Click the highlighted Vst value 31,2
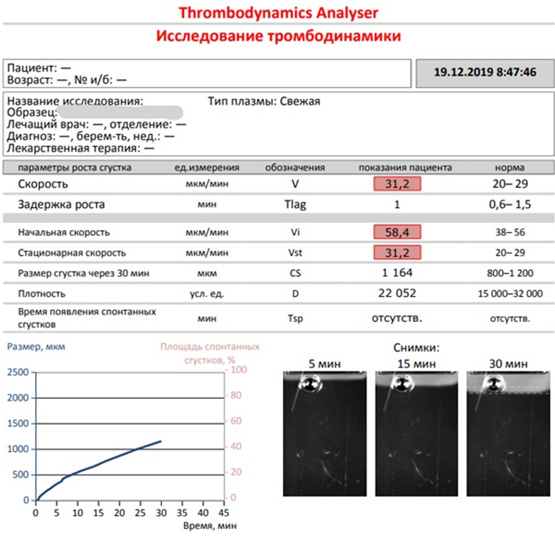The height and width of the screenshot is (541, 555). 397,253
